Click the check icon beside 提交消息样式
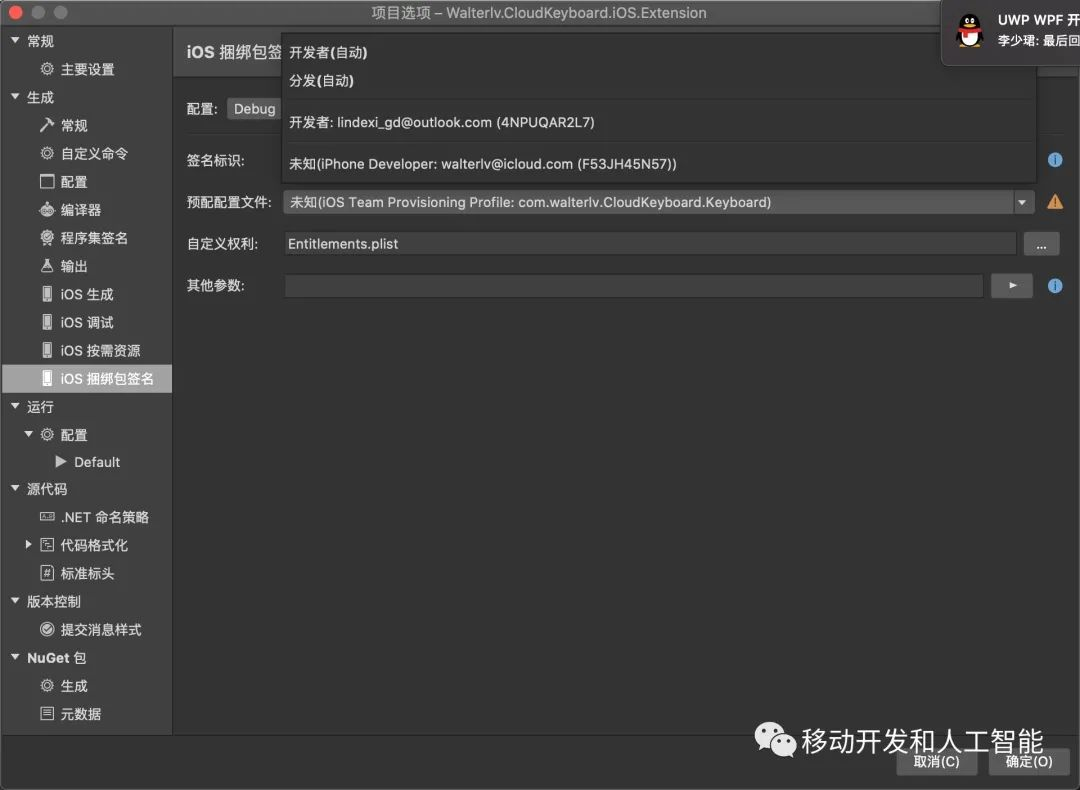 click(47, 629)
